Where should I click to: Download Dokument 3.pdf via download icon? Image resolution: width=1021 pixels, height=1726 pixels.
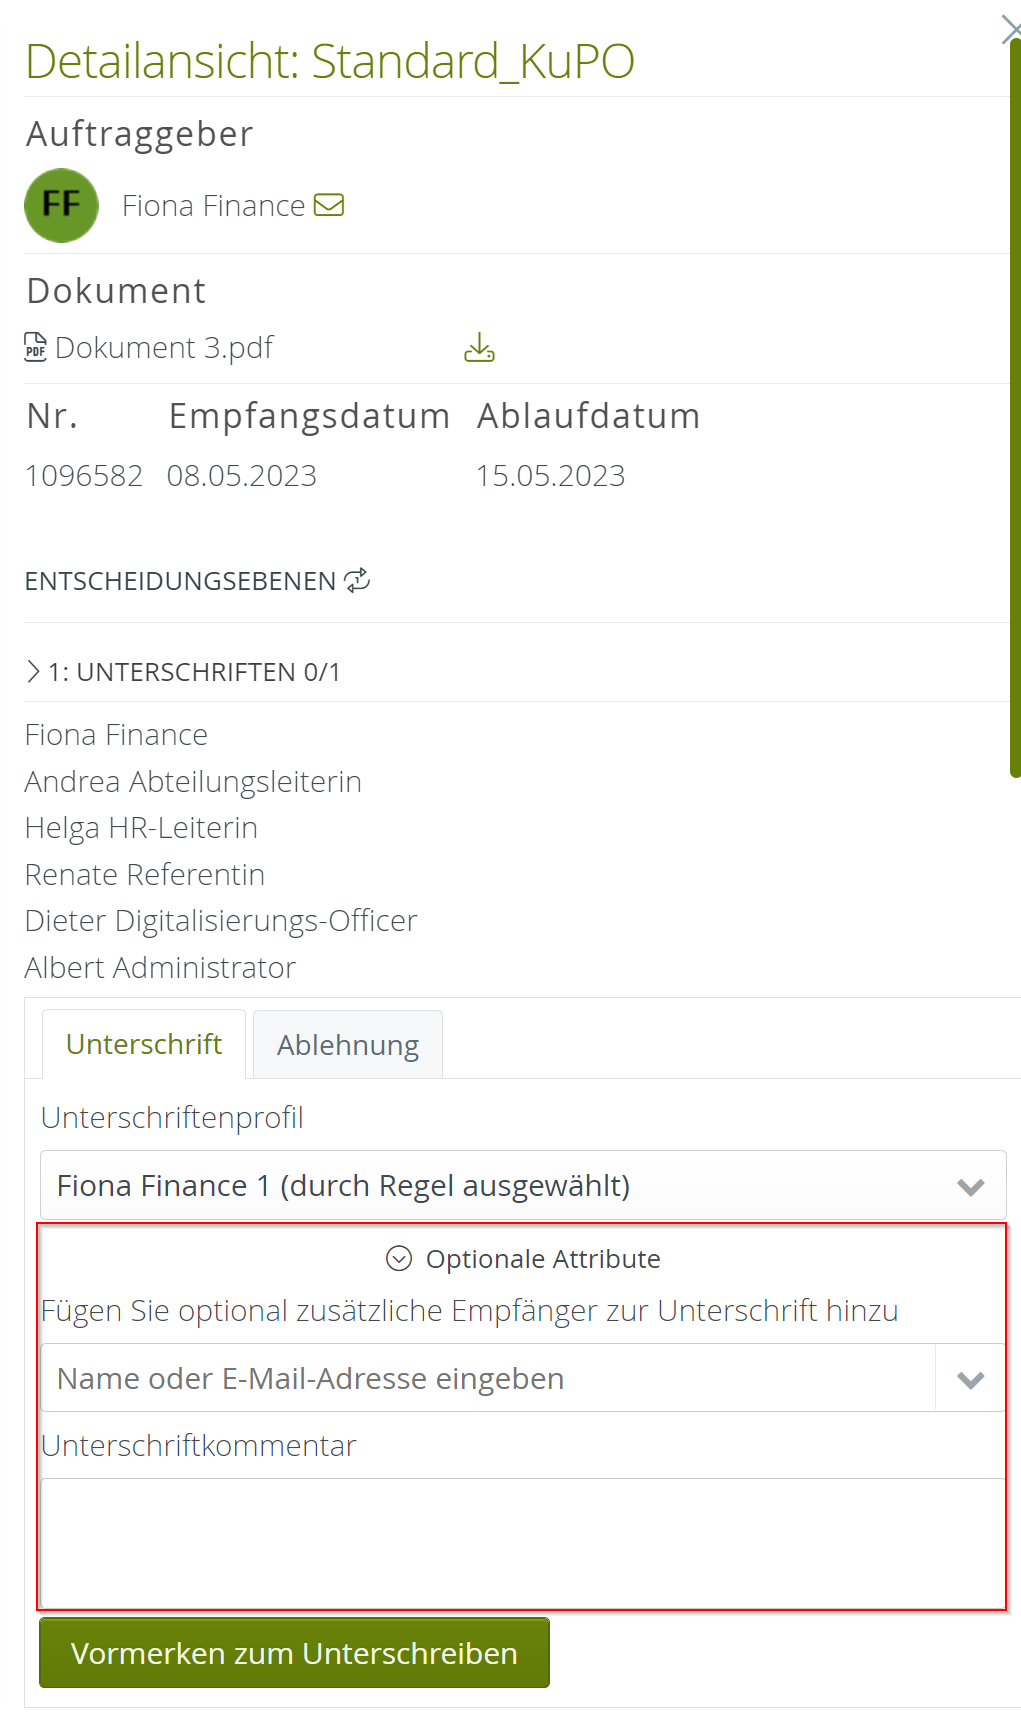(x=479, y=348)
